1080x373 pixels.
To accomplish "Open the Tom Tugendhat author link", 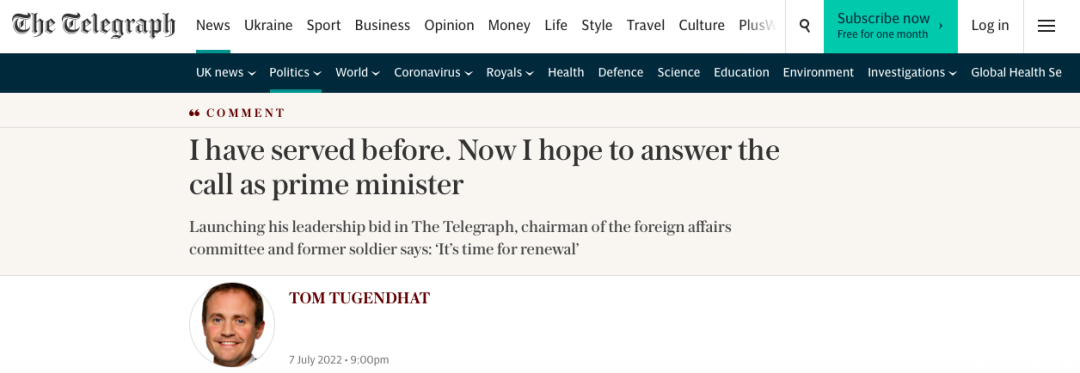I will (360, 298).
